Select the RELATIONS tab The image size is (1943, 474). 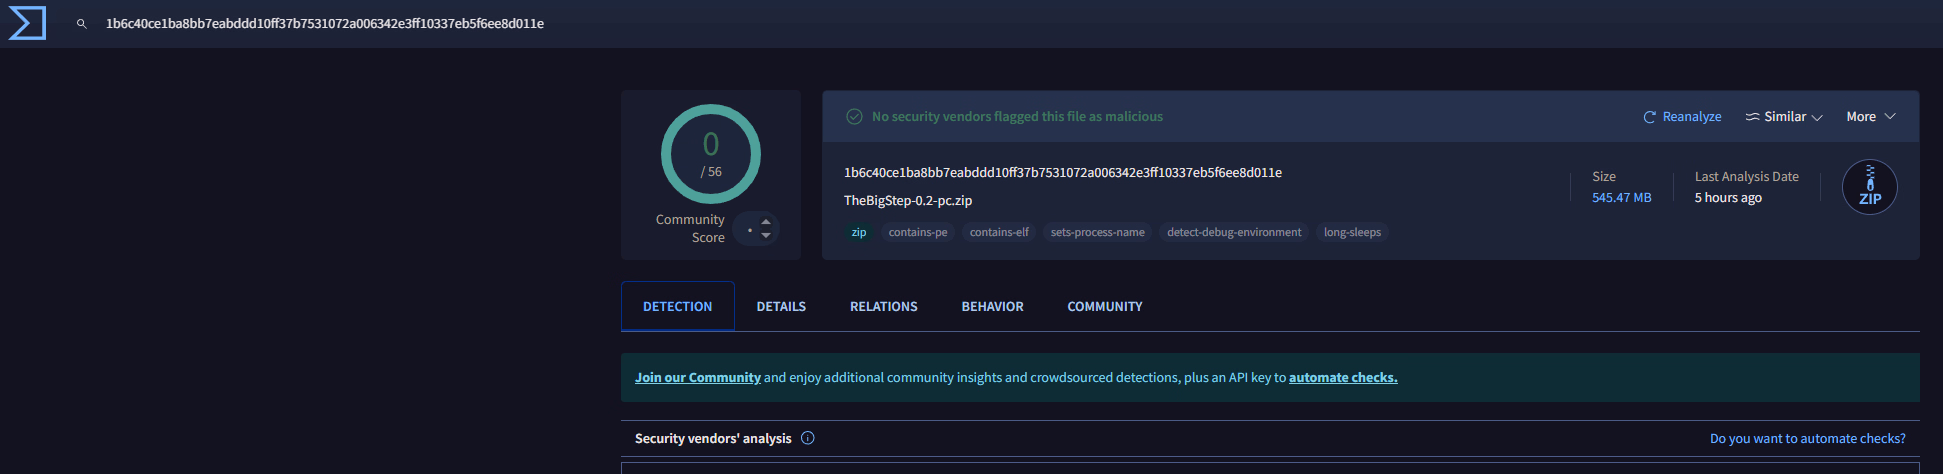point(884,307)
